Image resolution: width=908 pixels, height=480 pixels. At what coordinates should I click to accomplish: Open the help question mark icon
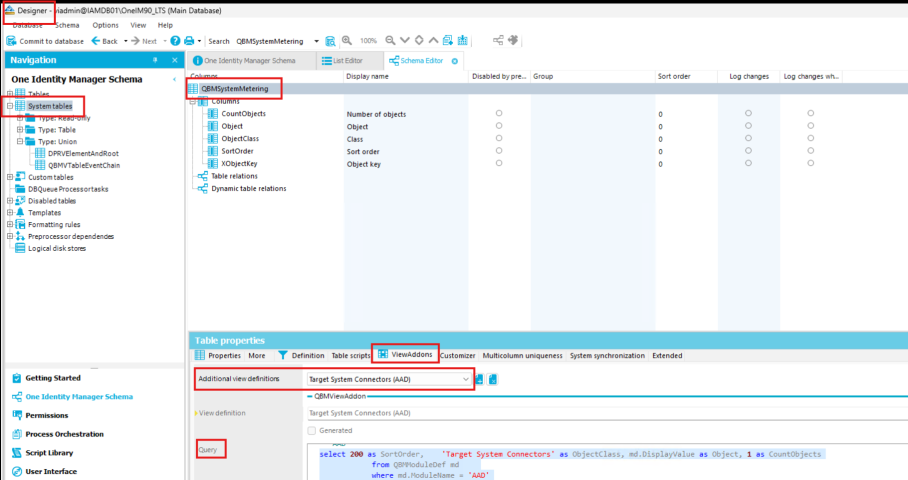(175, 41)
